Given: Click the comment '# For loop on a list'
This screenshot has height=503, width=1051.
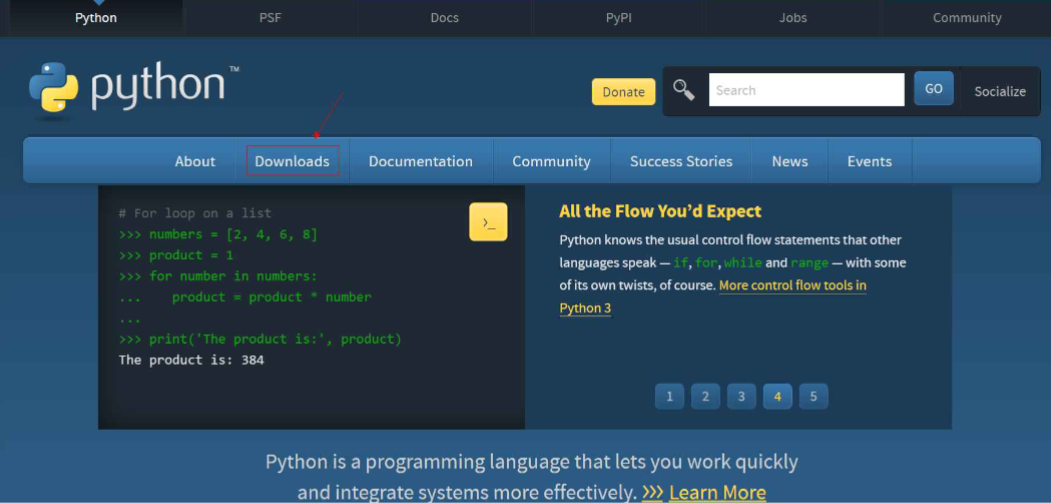Looking at the screenshot, I should click(195, 213).
